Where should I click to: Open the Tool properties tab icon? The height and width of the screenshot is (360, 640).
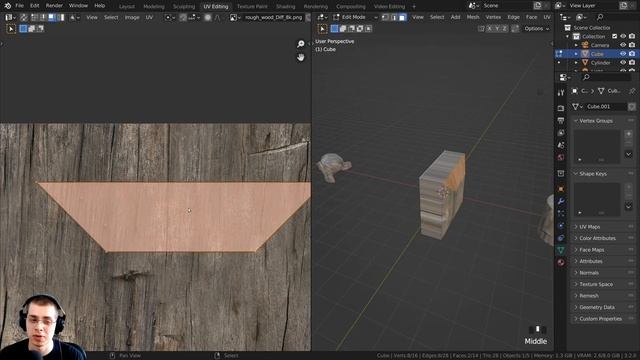[x=561, y=93]
